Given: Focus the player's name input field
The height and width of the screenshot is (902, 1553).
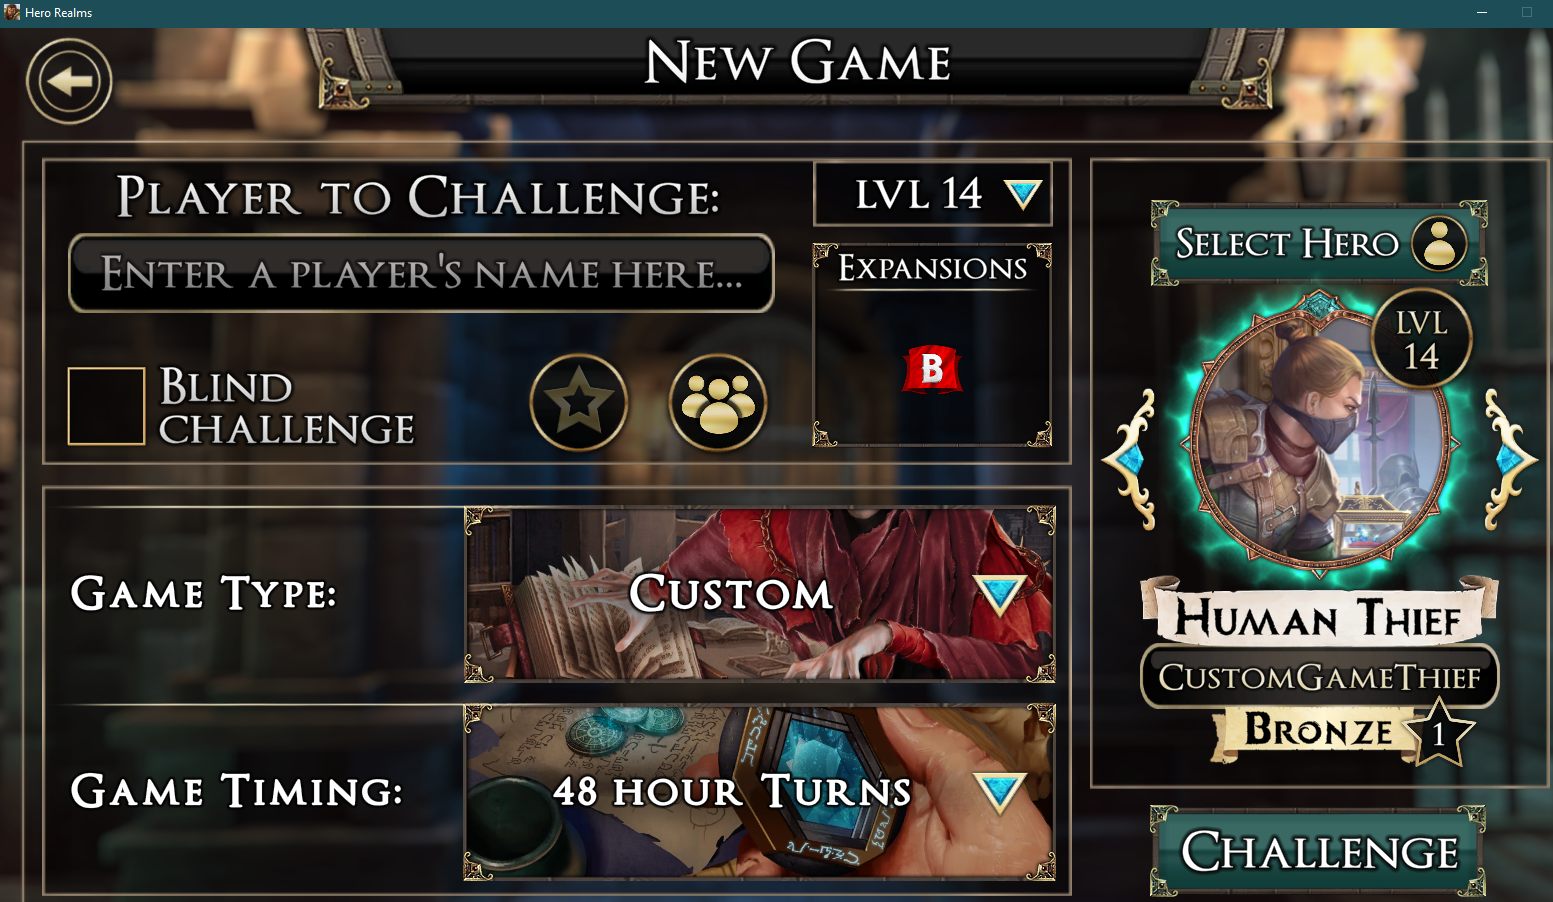Looking at the screenshot, I should click(x=421, y=273).
